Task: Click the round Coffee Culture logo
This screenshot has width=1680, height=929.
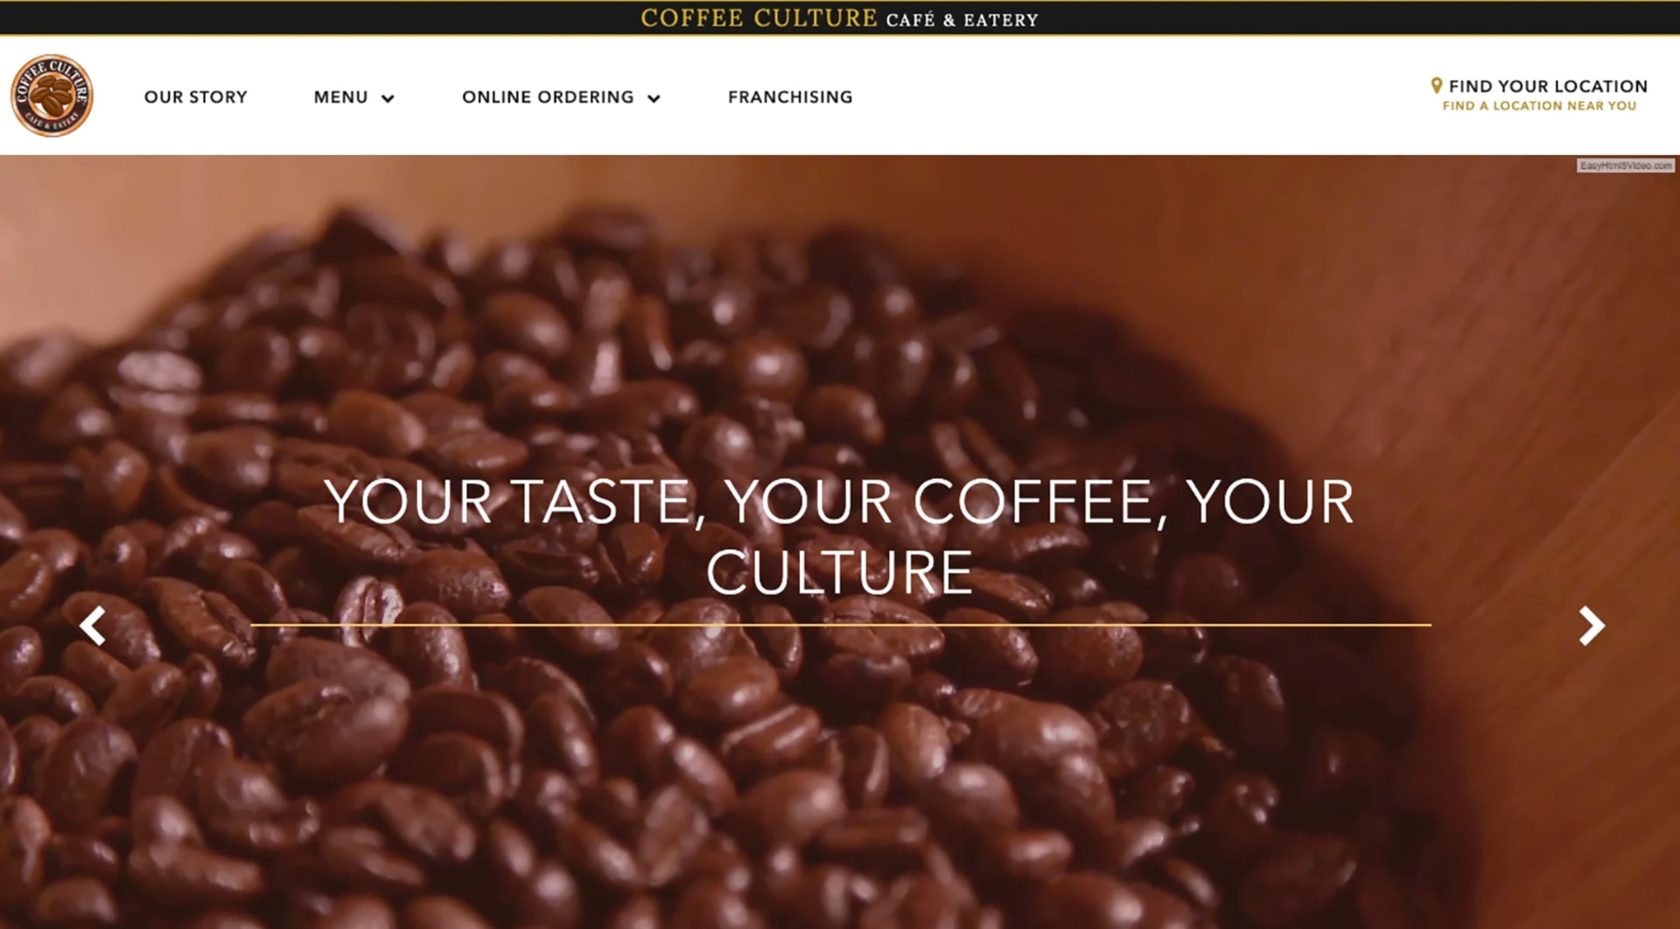Action: click(52, 96)
